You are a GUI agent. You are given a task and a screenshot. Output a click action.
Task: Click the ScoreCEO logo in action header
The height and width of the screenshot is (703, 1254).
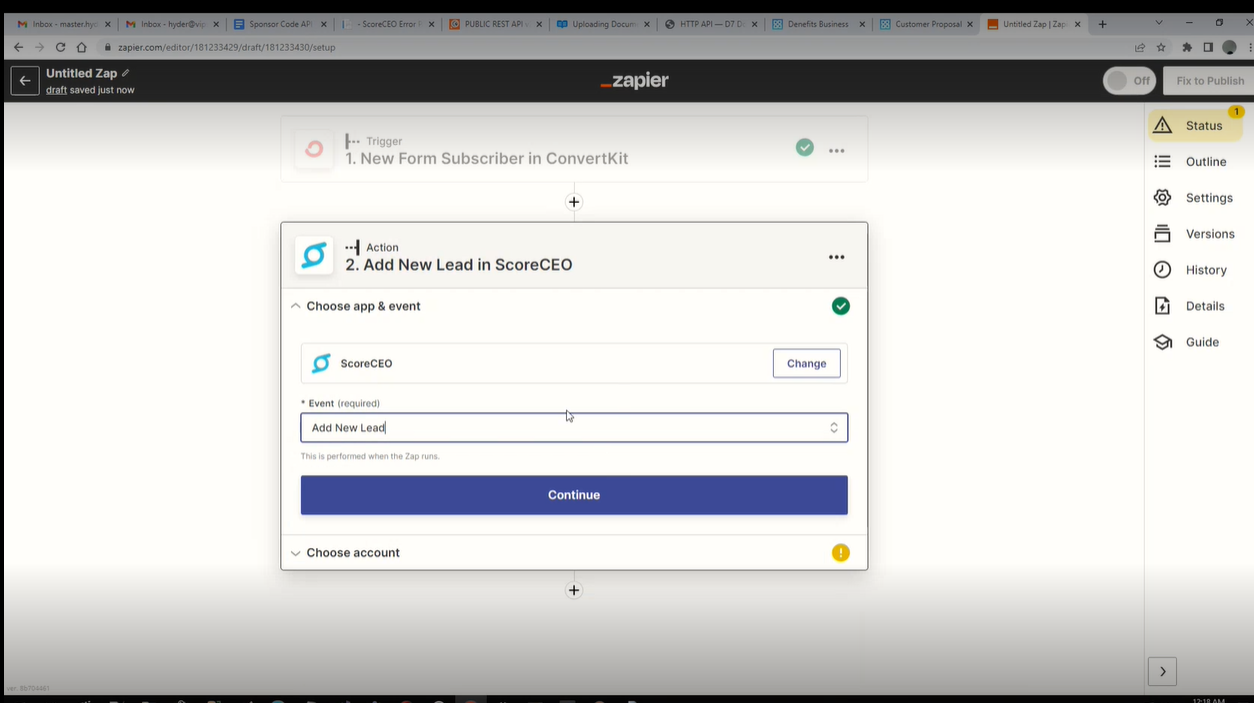point(314,255)
